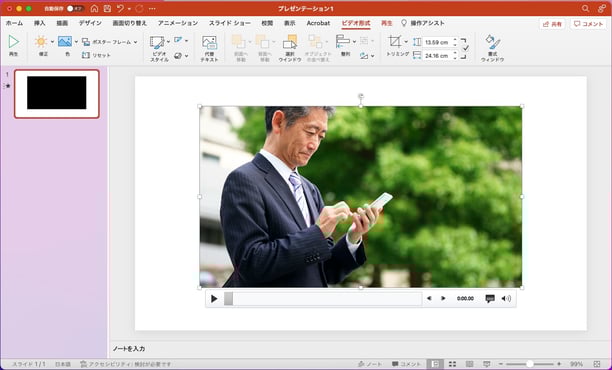Image resolution: width=612 pixels, height=370 pixels.
Task: Expand the Color (色) dropdown arrow
Action: click(76, 42)
